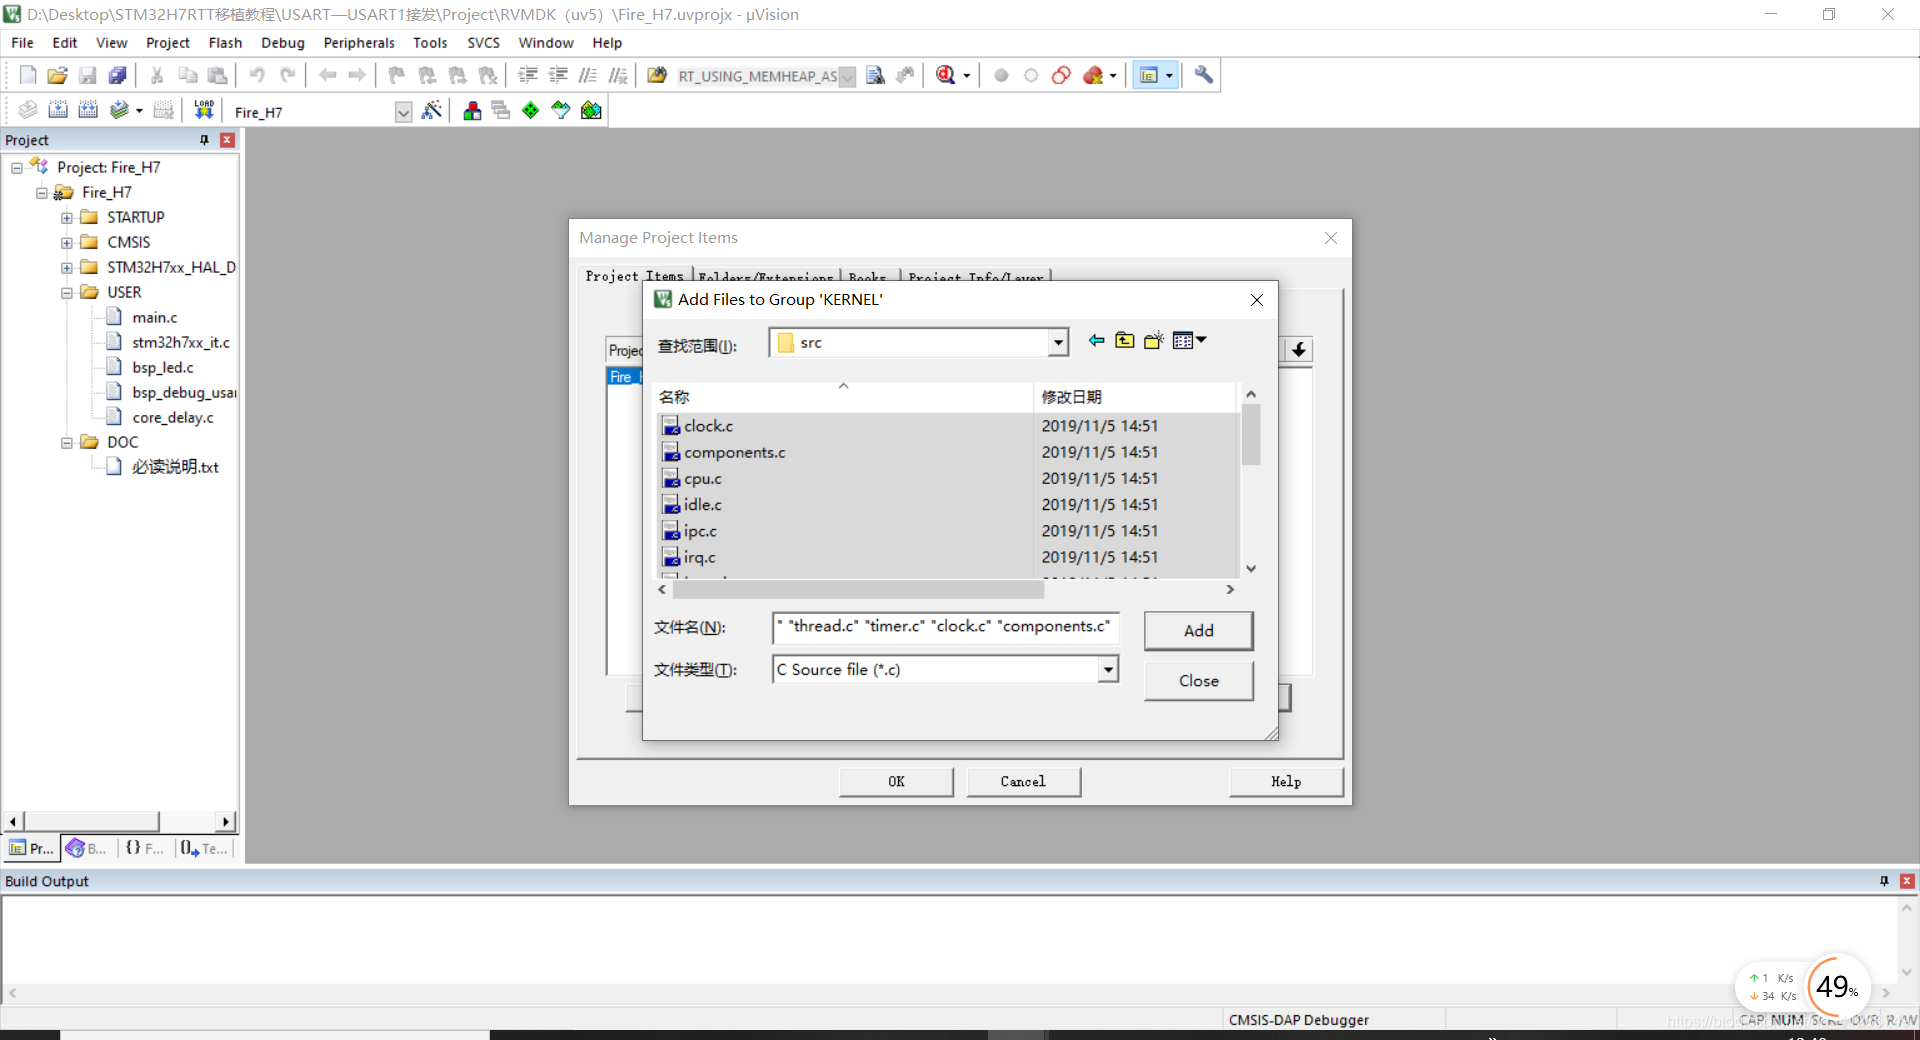Click the Build target icon

(x=58, y=110)
